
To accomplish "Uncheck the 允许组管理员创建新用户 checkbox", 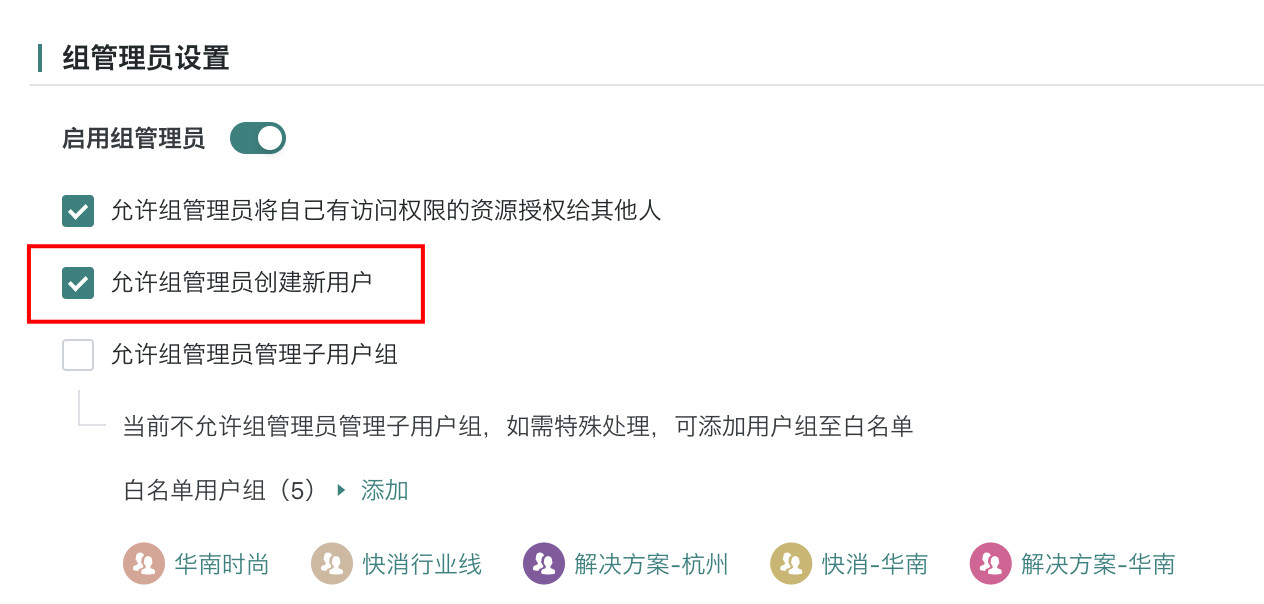I will (78, 283).
